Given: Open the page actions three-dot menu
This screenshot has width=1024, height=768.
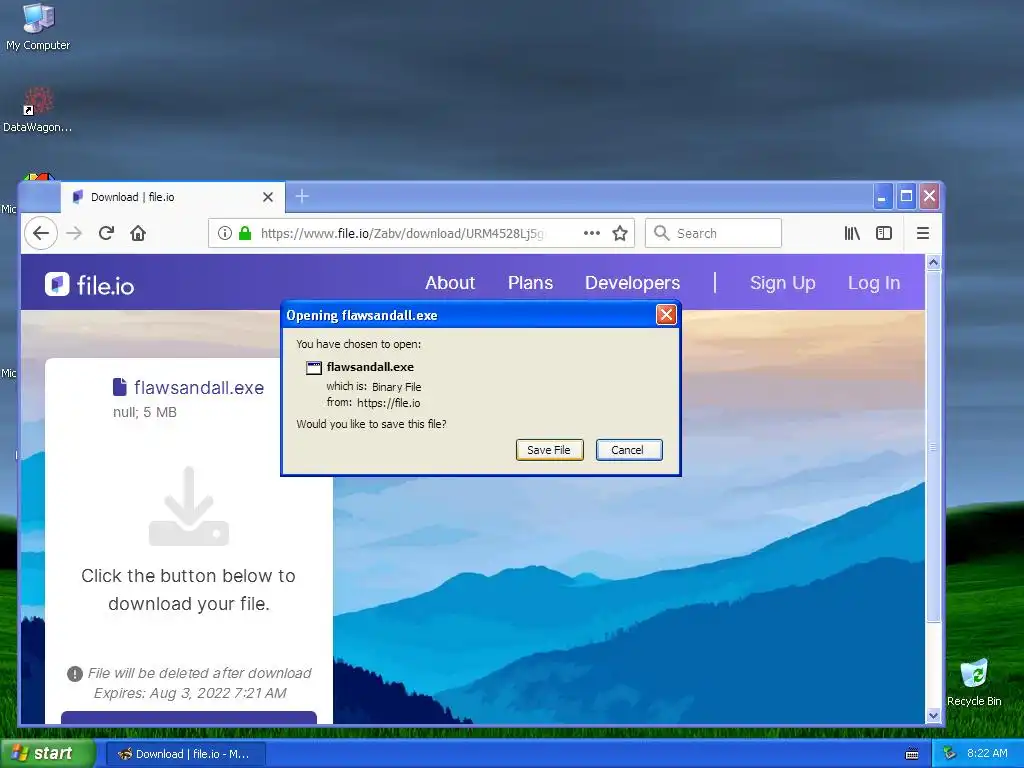Looking at the screenshot, I should click(592, 233).
